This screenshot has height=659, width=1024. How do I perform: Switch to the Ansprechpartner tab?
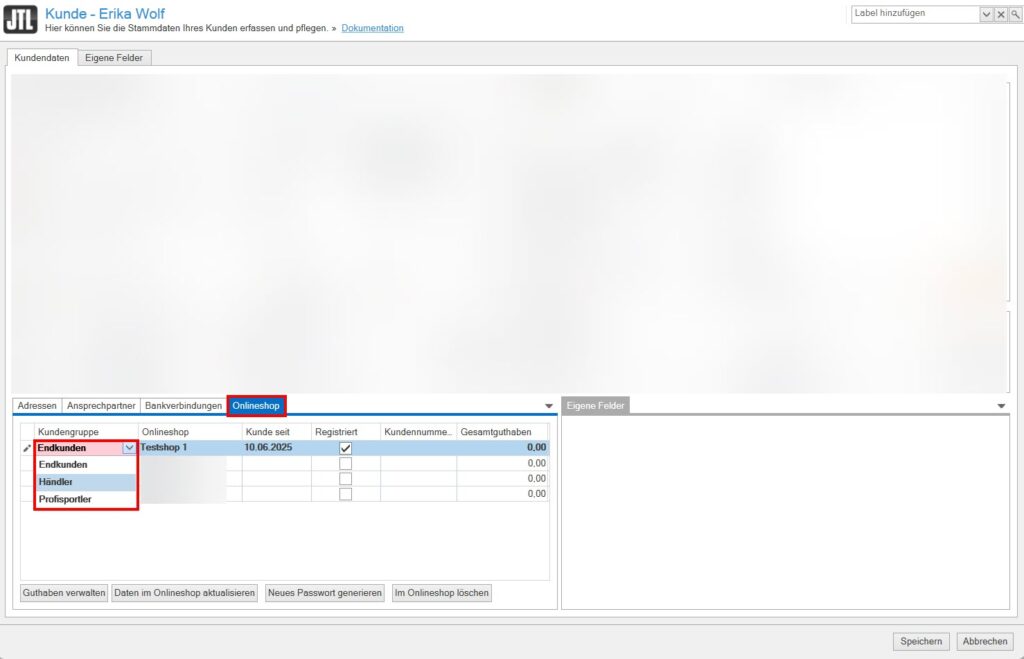(100, 406)
